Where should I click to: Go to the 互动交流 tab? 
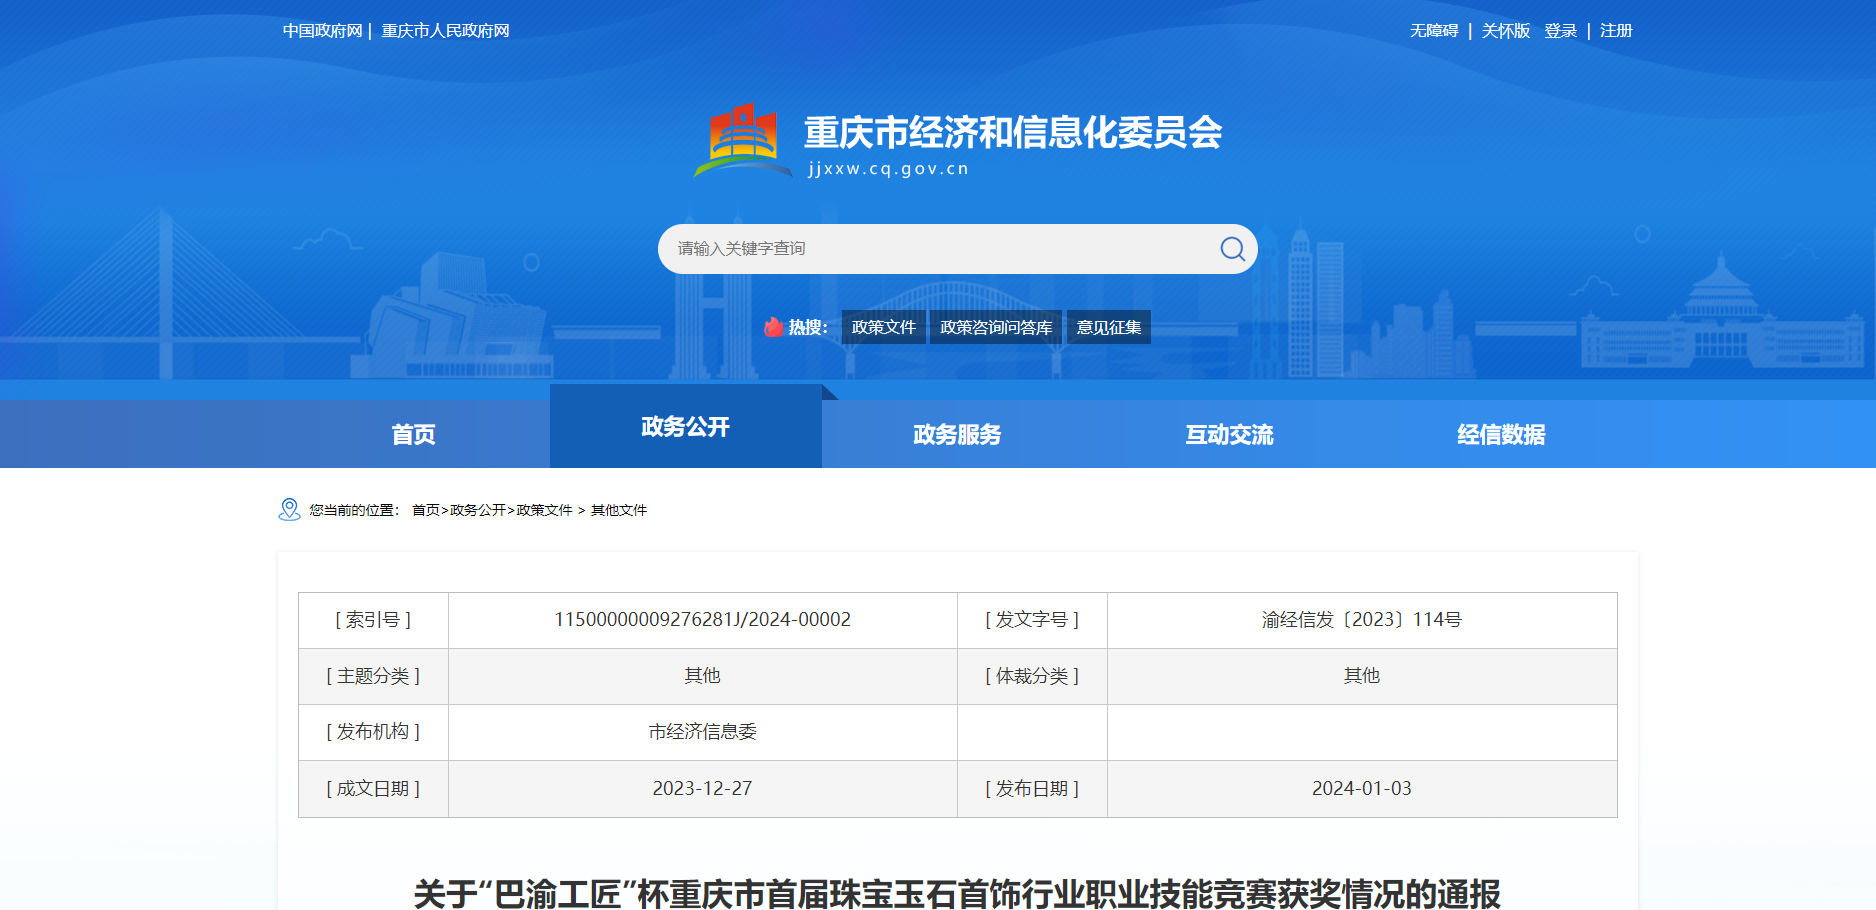click(1229, 435)
